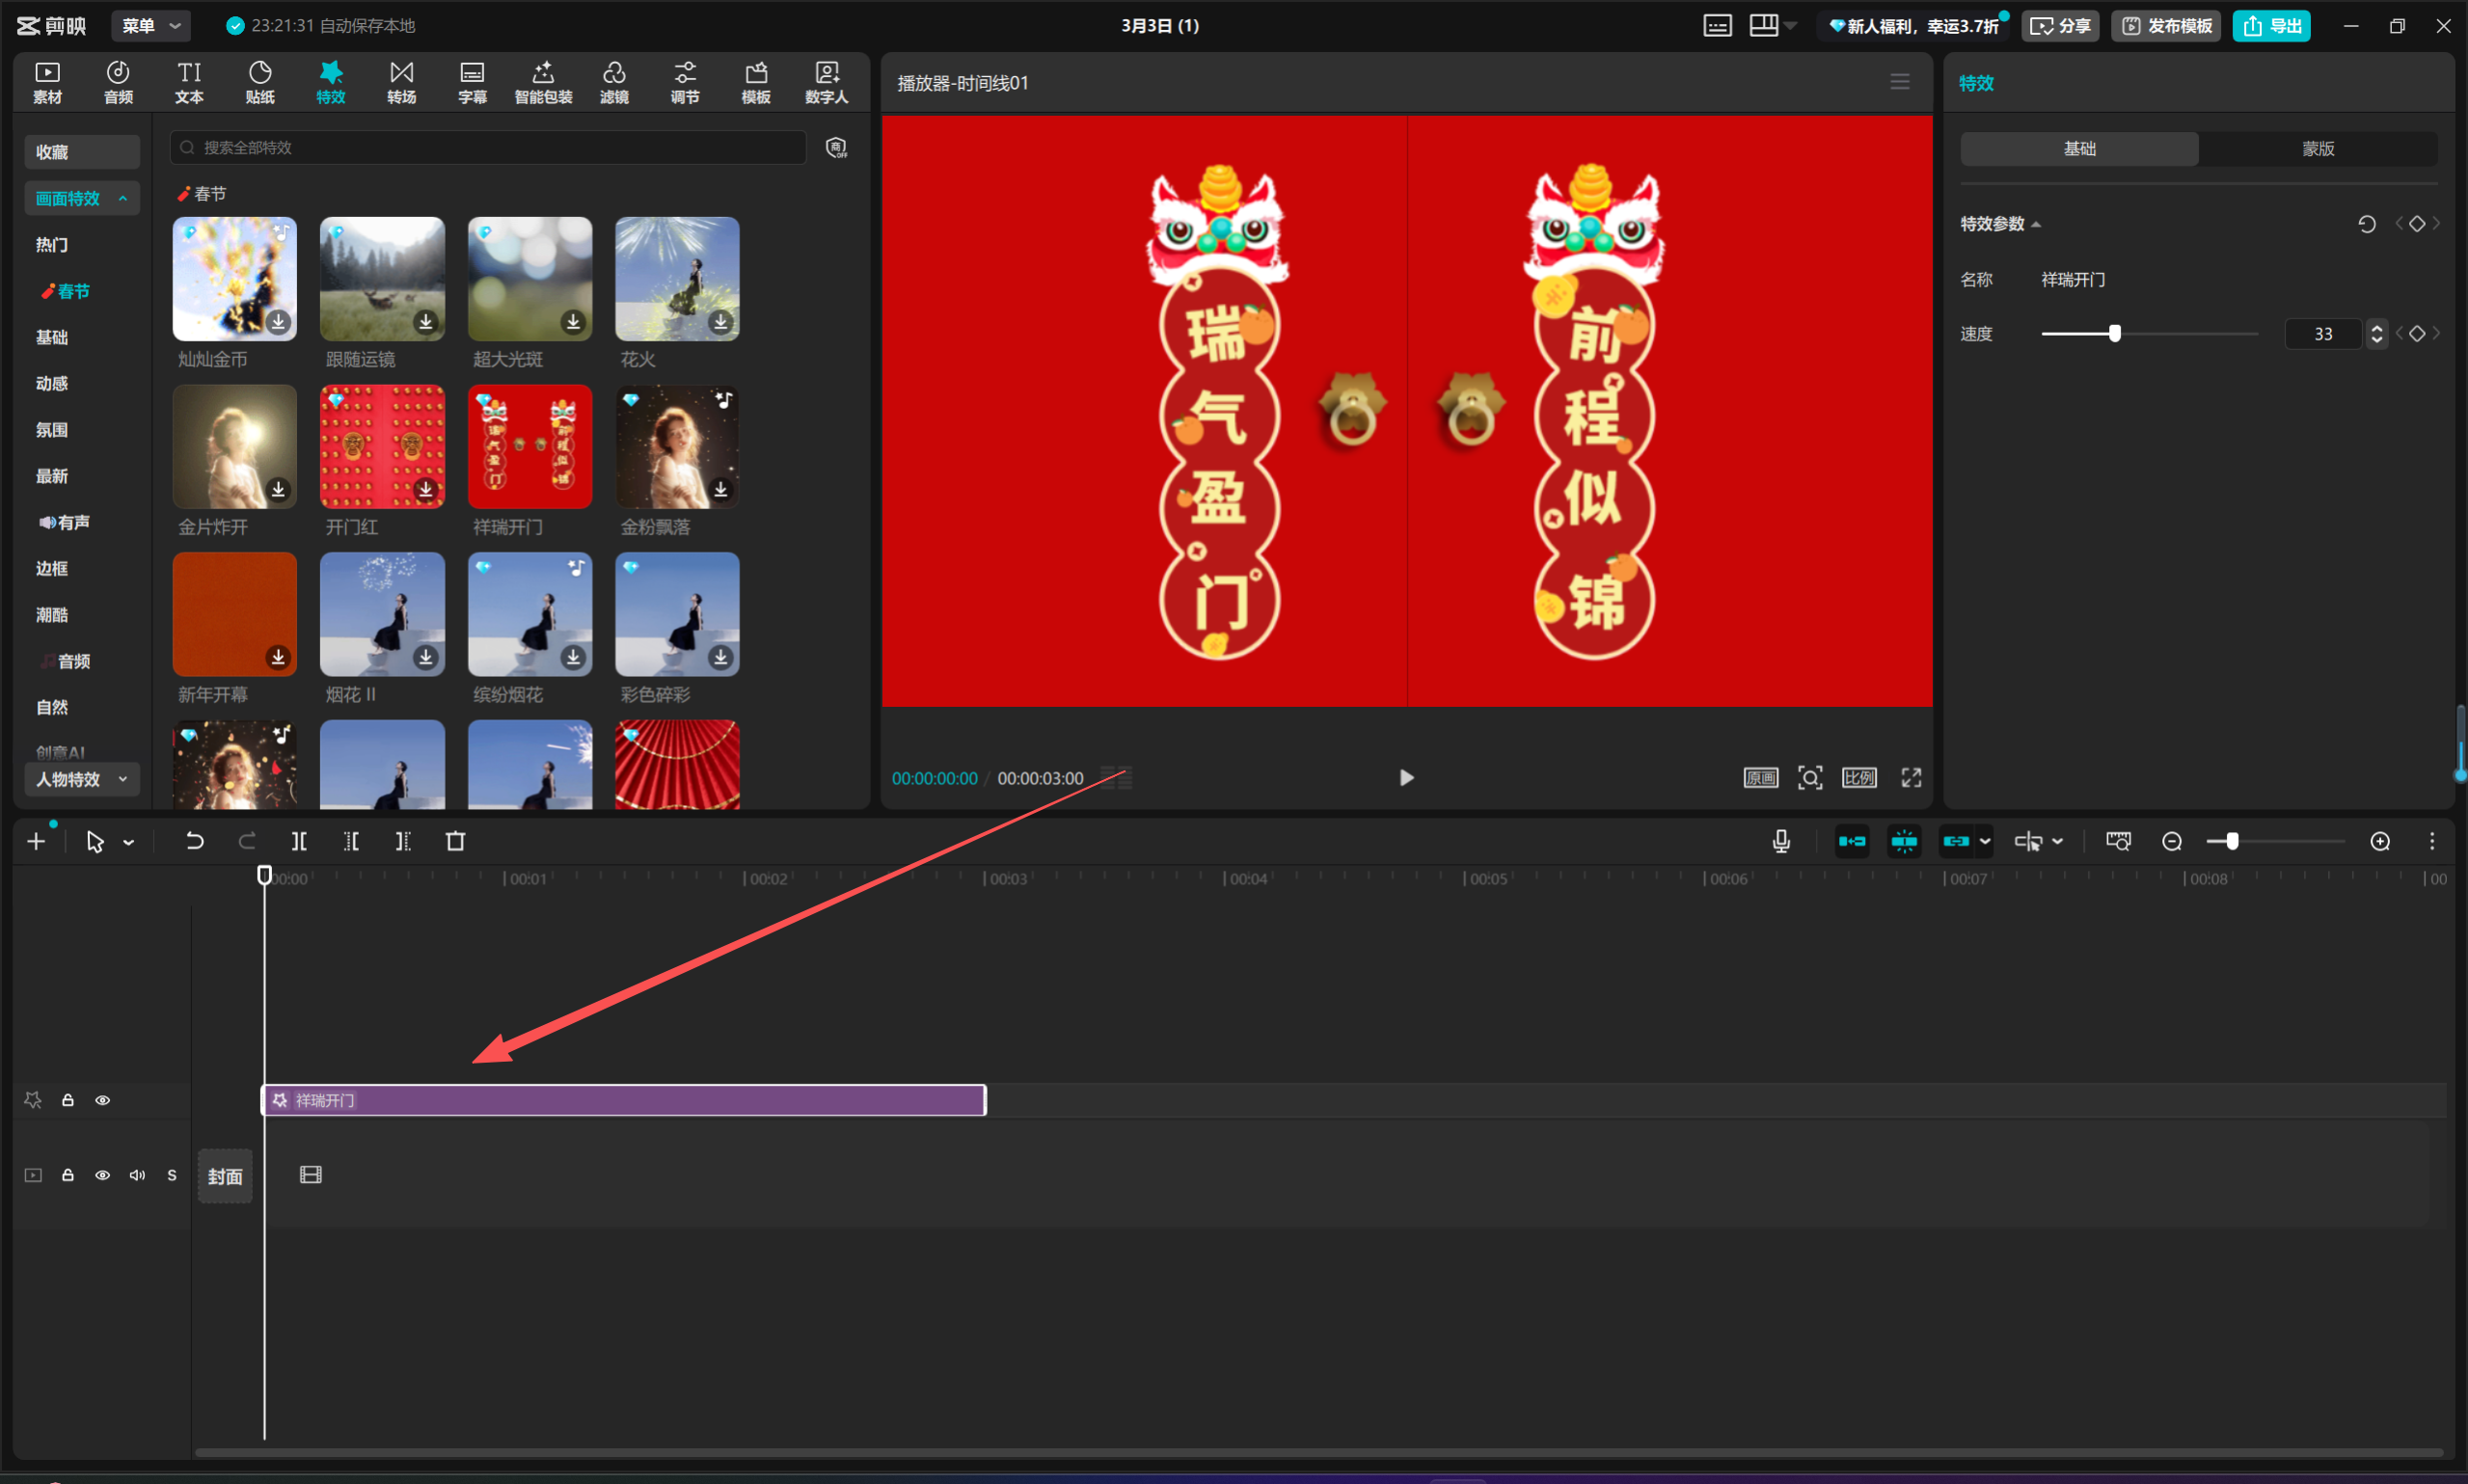This screenshot has width=2468, height=1484.
Task: Click the 导出 export button
Action: pyautogui.click(x=2271, y=26)
